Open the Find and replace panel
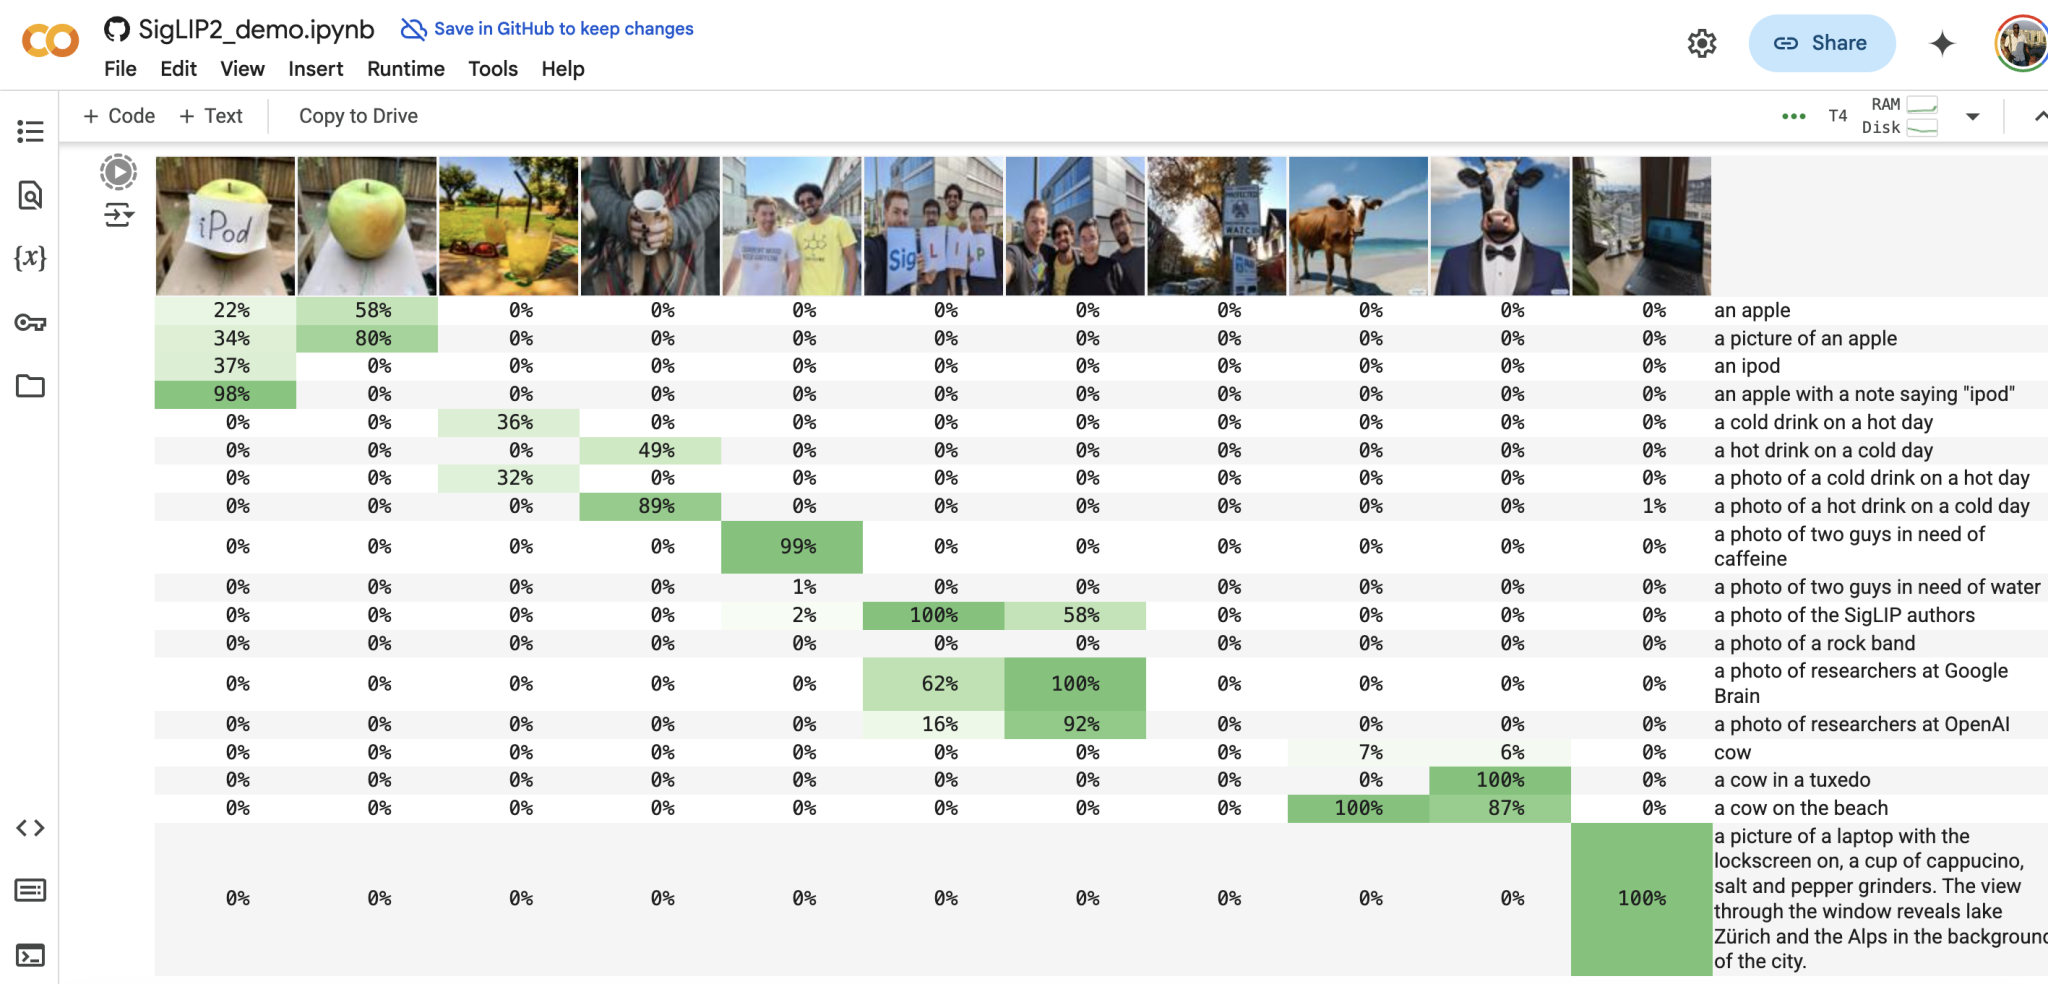The height and width of the screenshot is (984, 2048). tap(30, 196)
